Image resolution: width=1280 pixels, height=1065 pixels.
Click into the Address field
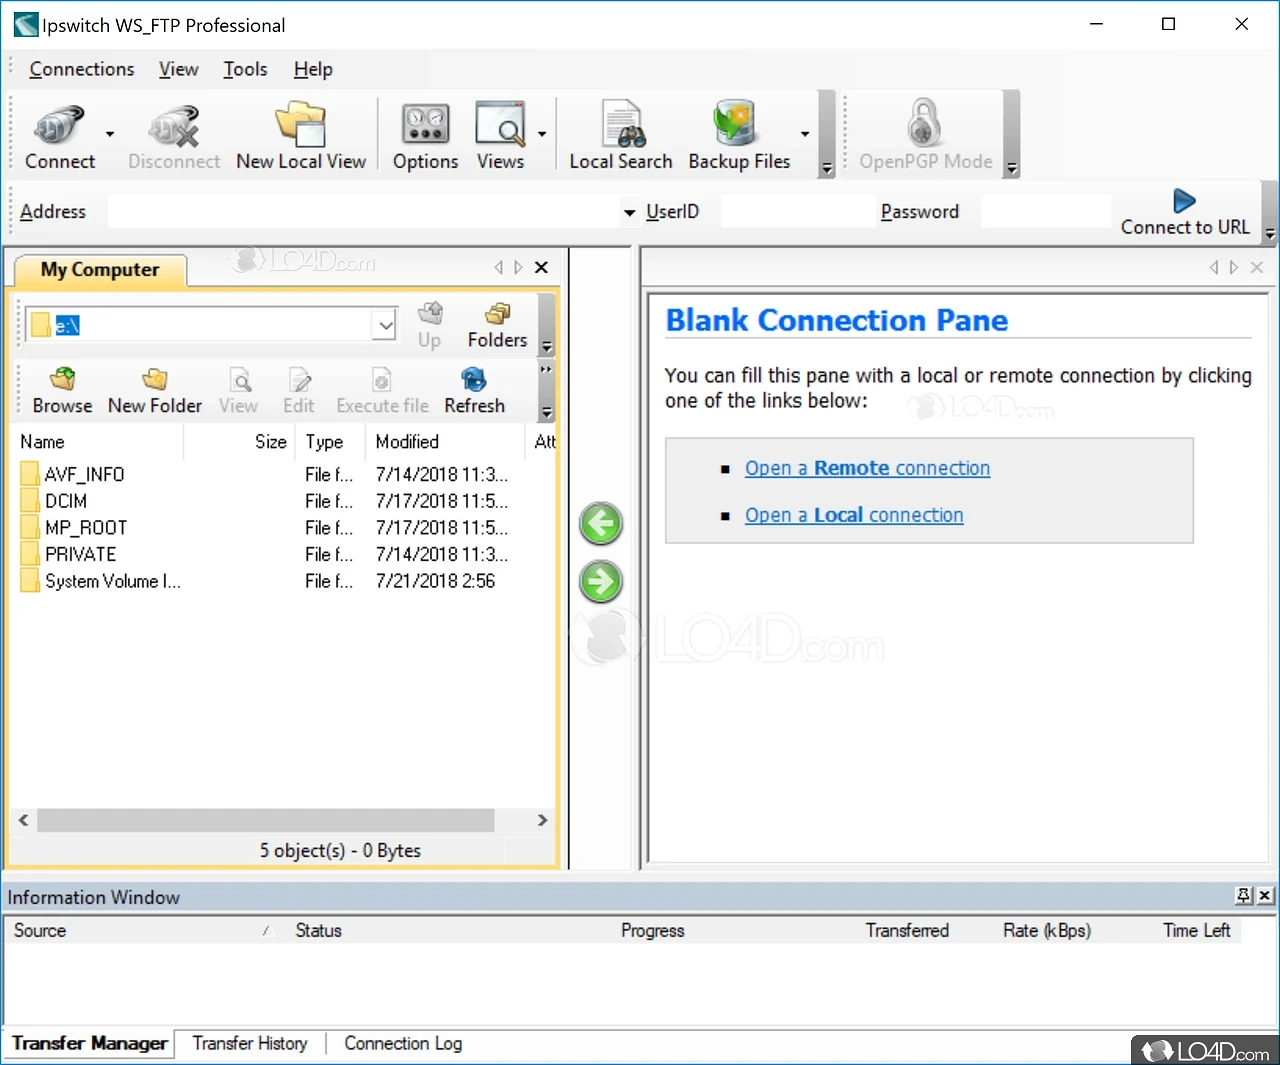pos(365,212)
